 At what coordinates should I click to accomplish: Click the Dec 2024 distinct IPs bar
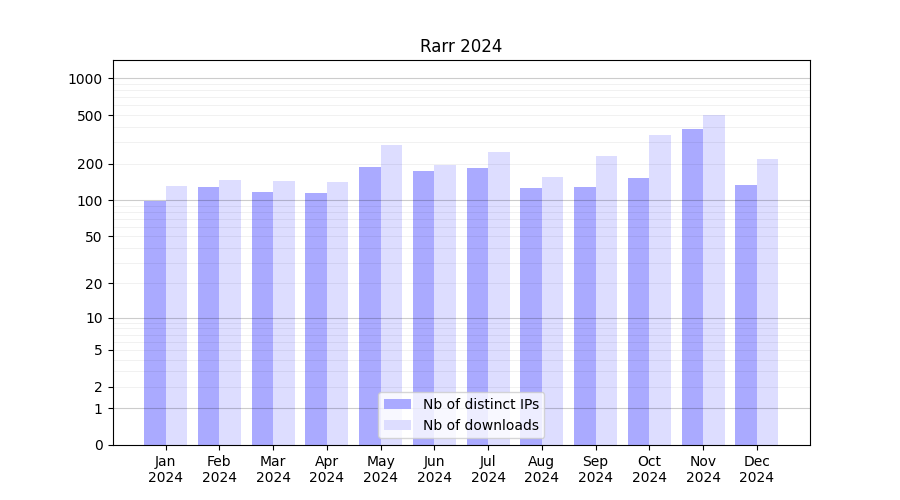pos(746,315)
